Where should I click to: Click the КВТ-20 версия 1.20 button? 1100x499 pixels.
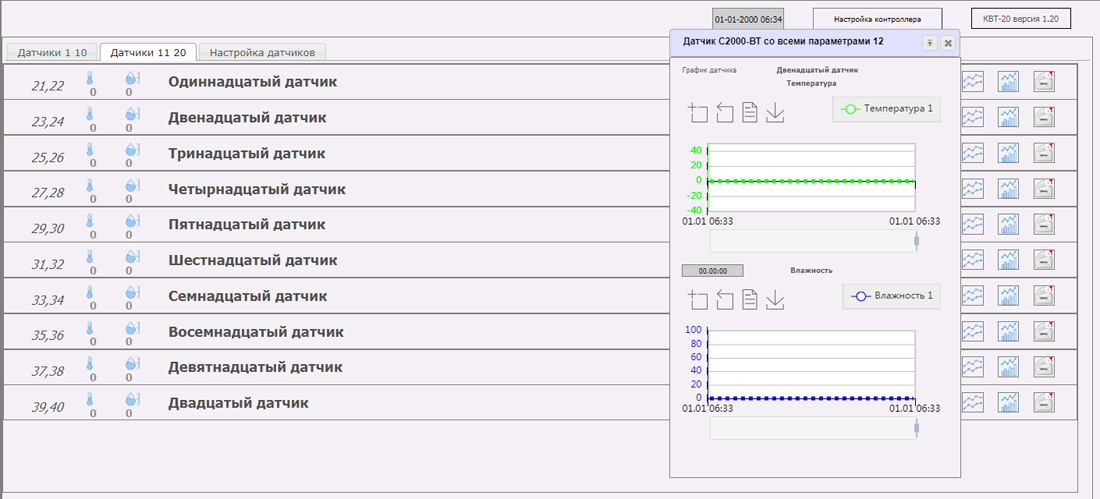1020,19
